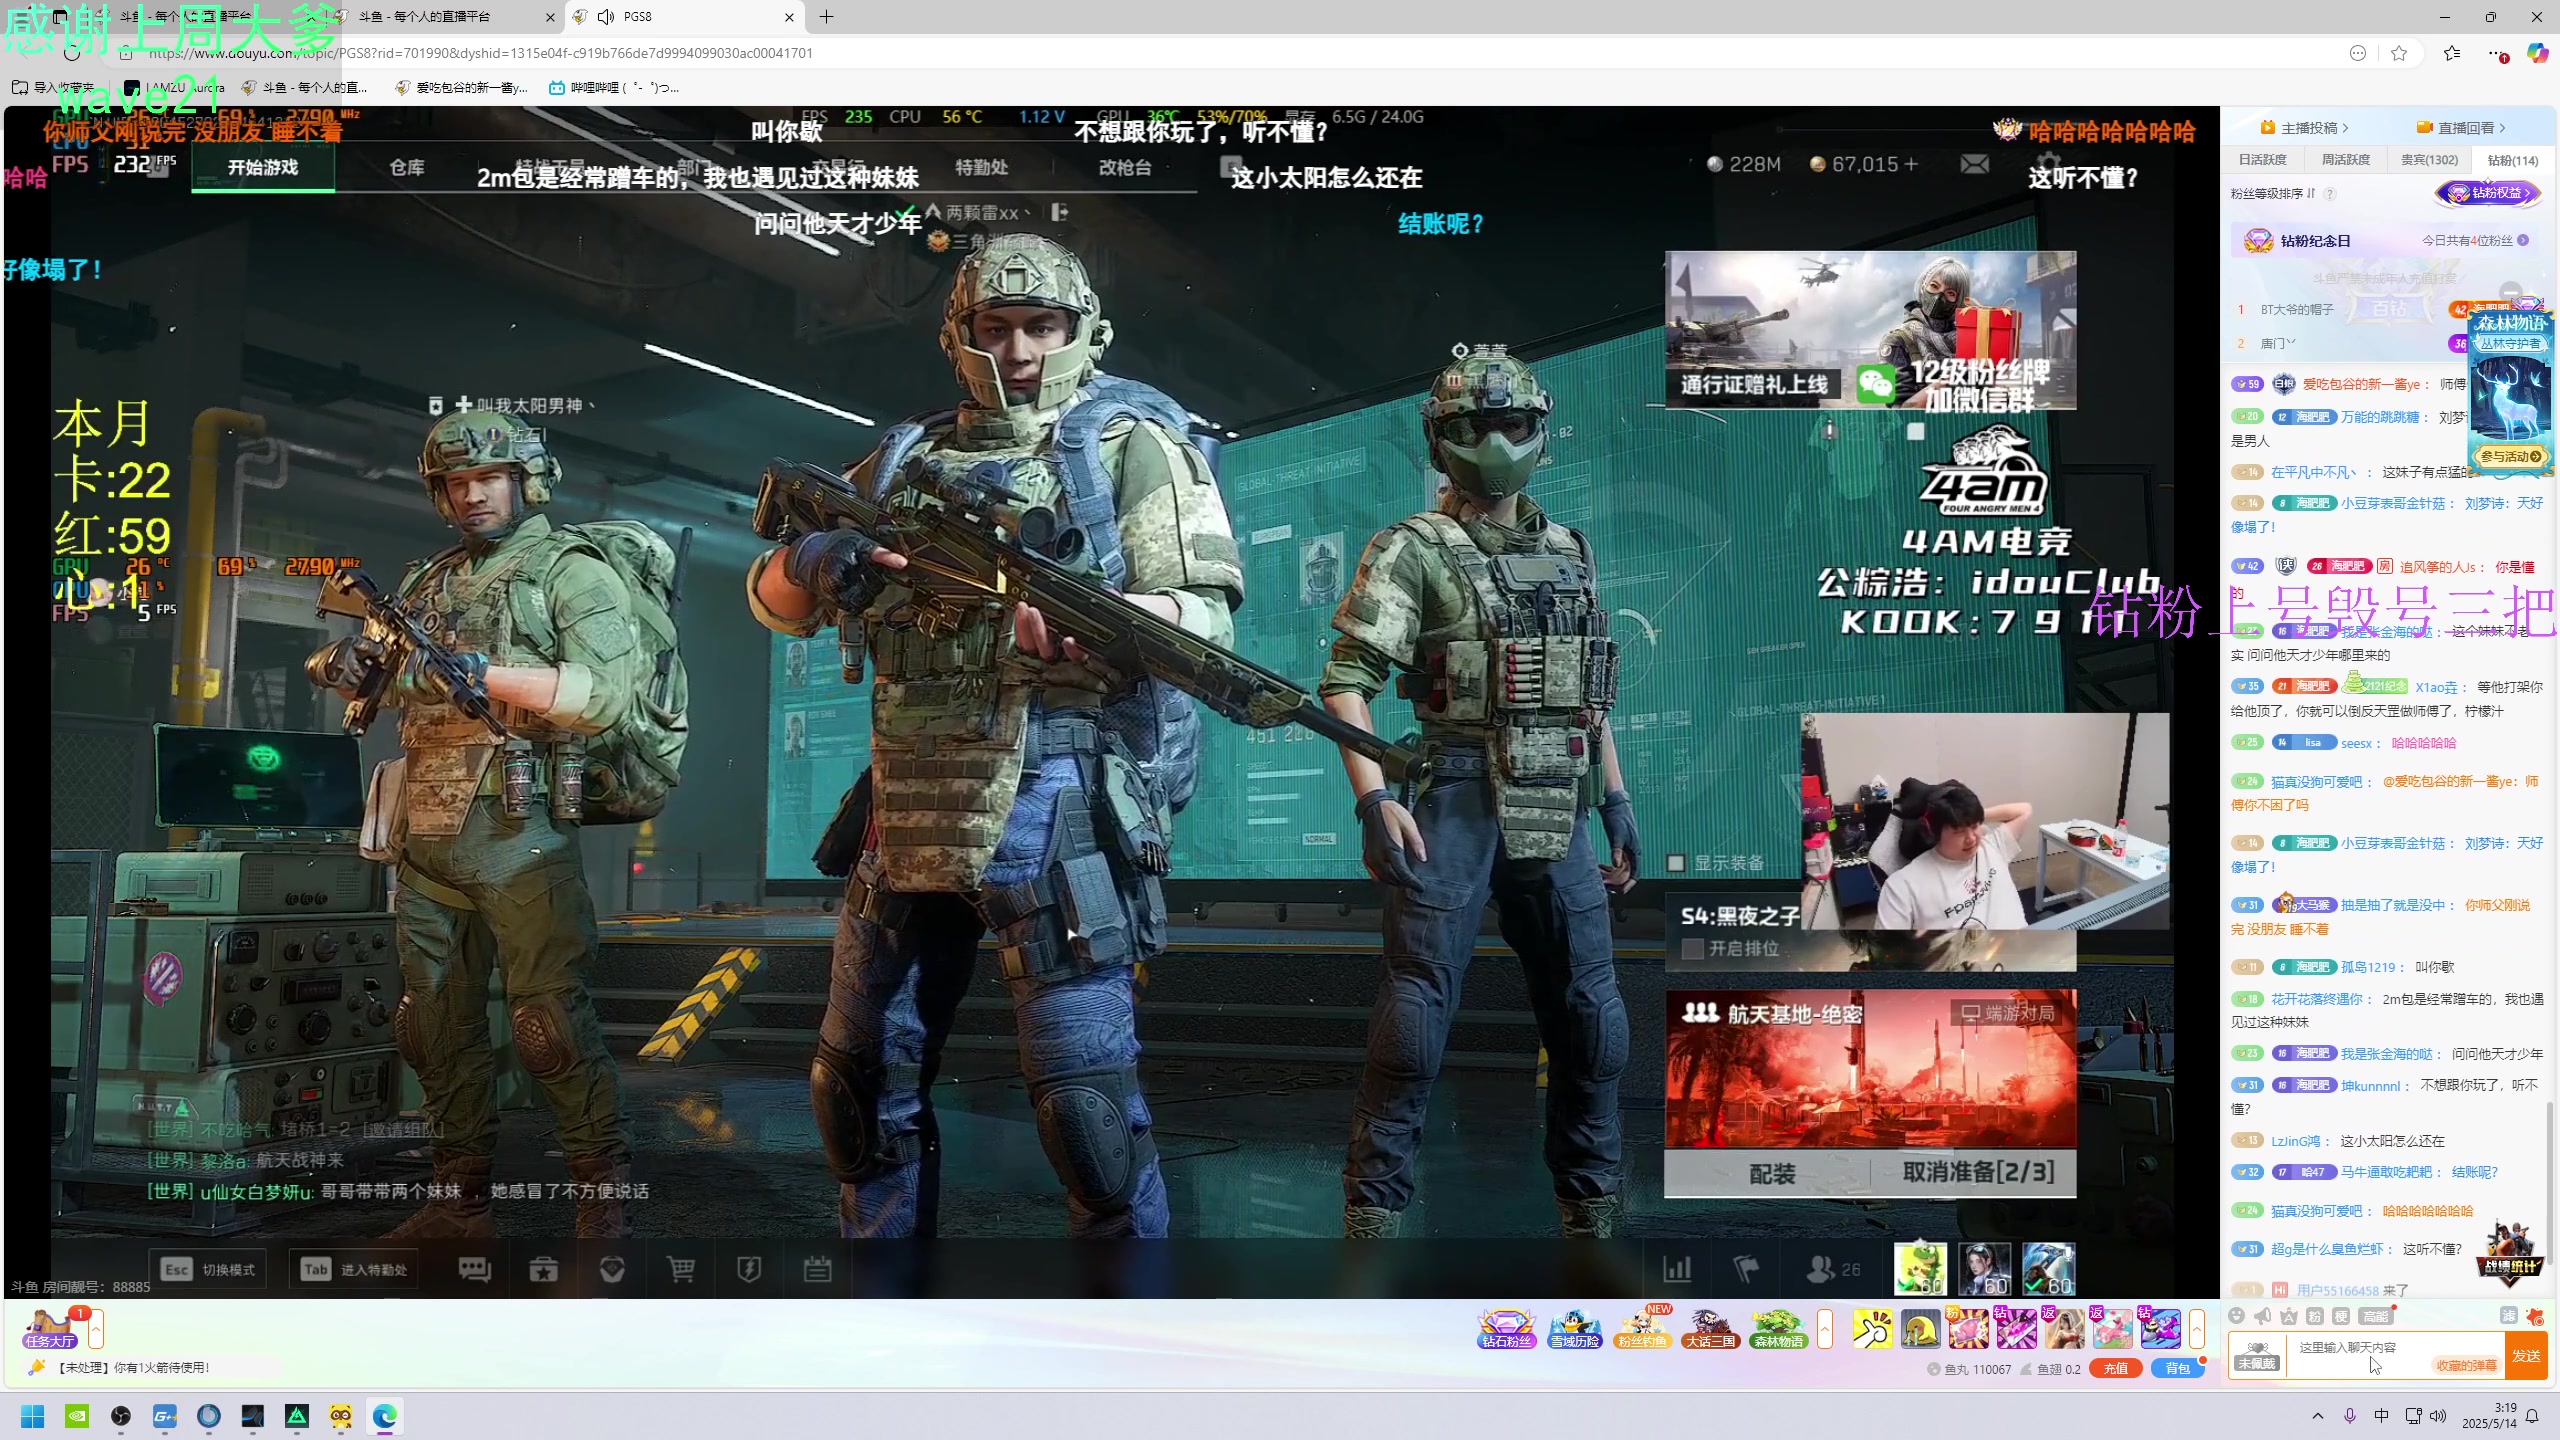Viewport: 2560px width, 1440px height.
Task: Open the in-game chat bubble icon
Action: click(x=474, y=1269)
